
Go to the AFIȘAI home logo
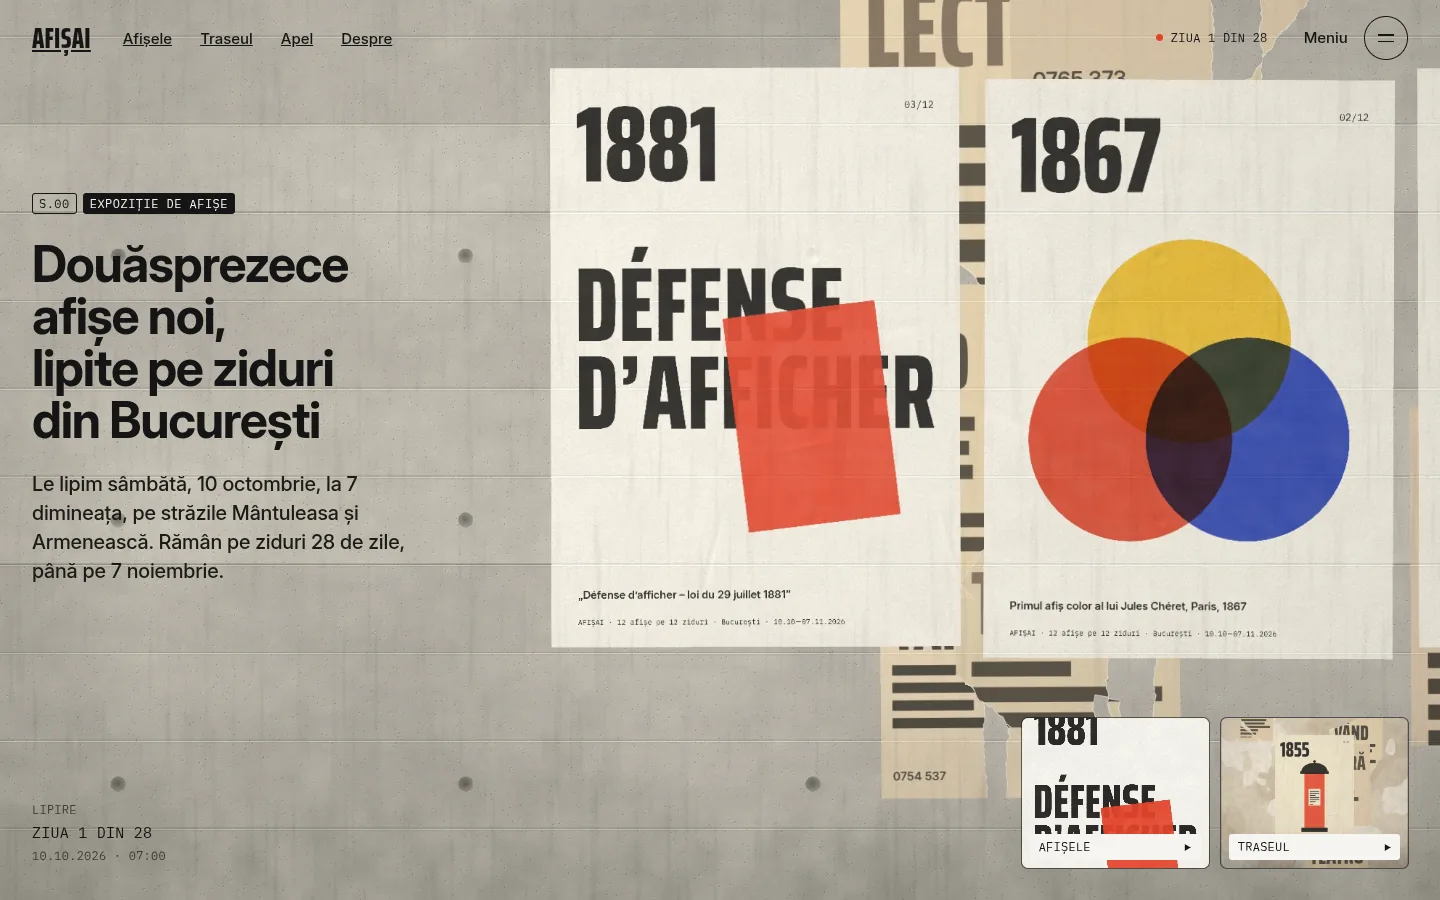coord(61,39)
